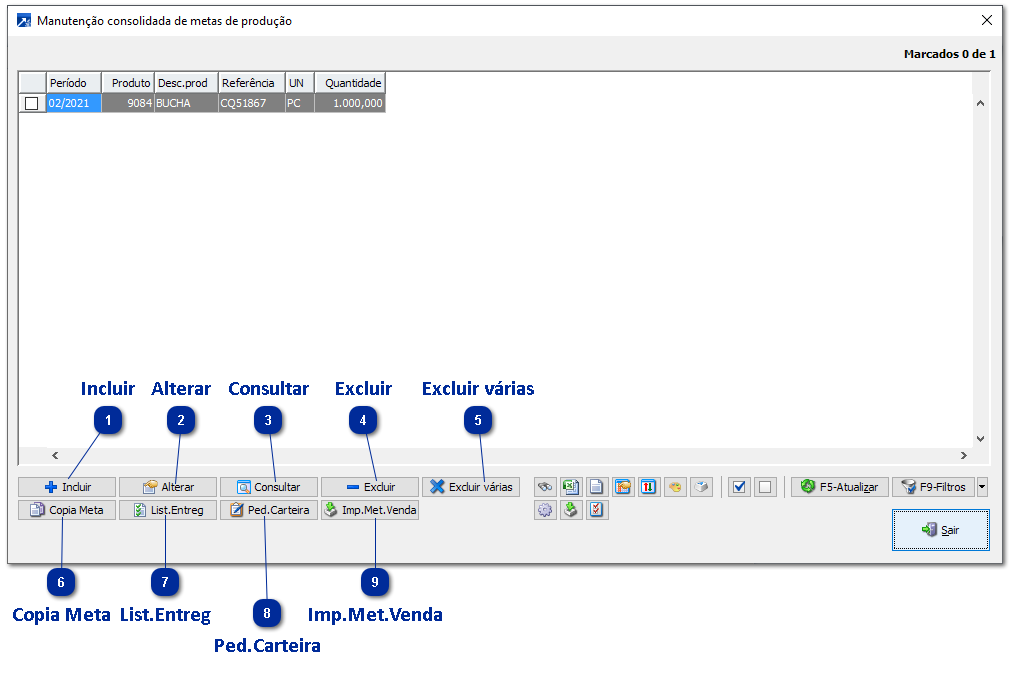Viewport: 1026px width, 674px height.
Task: Click the Imp.Met.Venda button
Action: coord(370,510)
